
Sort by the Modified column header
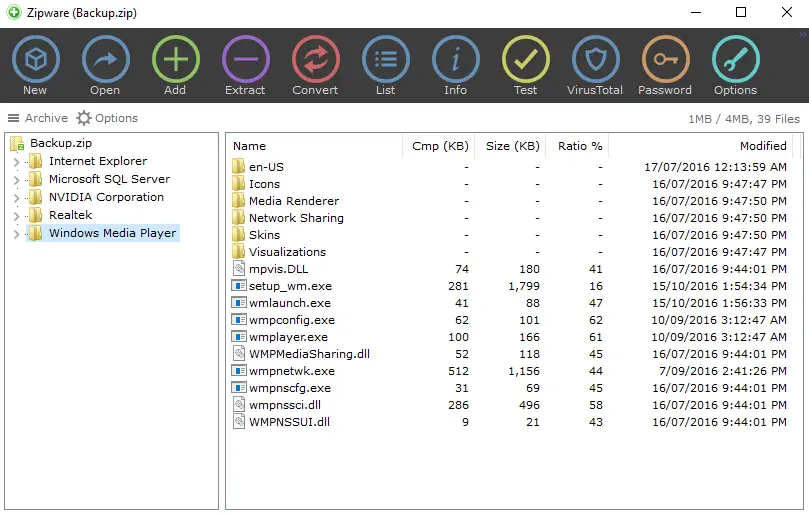[x=762, y=146]
